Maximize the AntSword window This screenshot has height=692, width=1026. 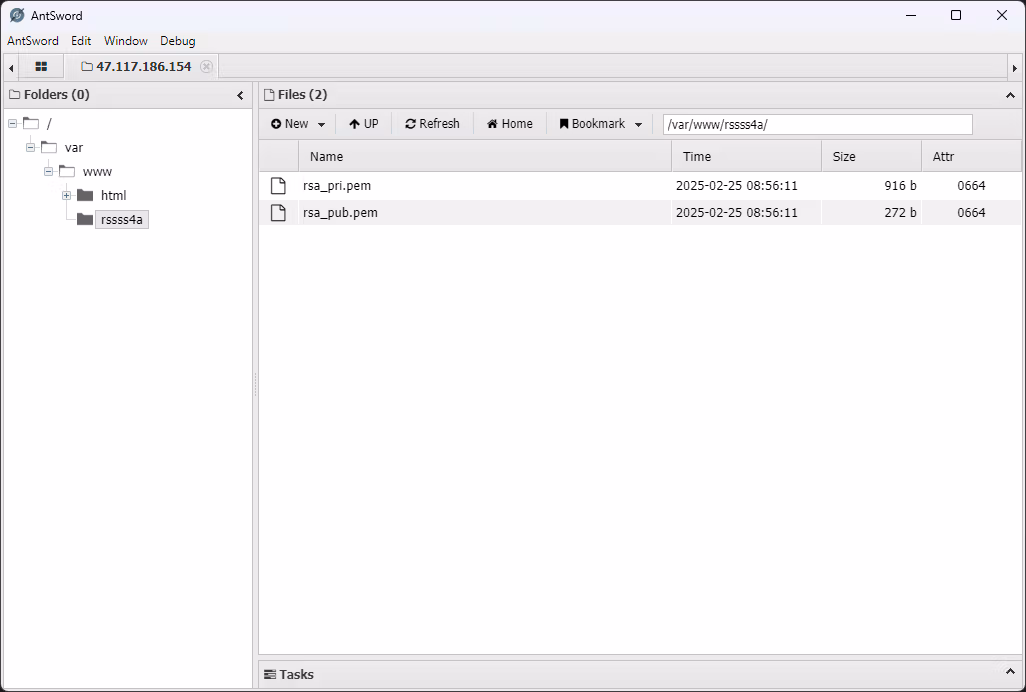(x=956, y=15)
